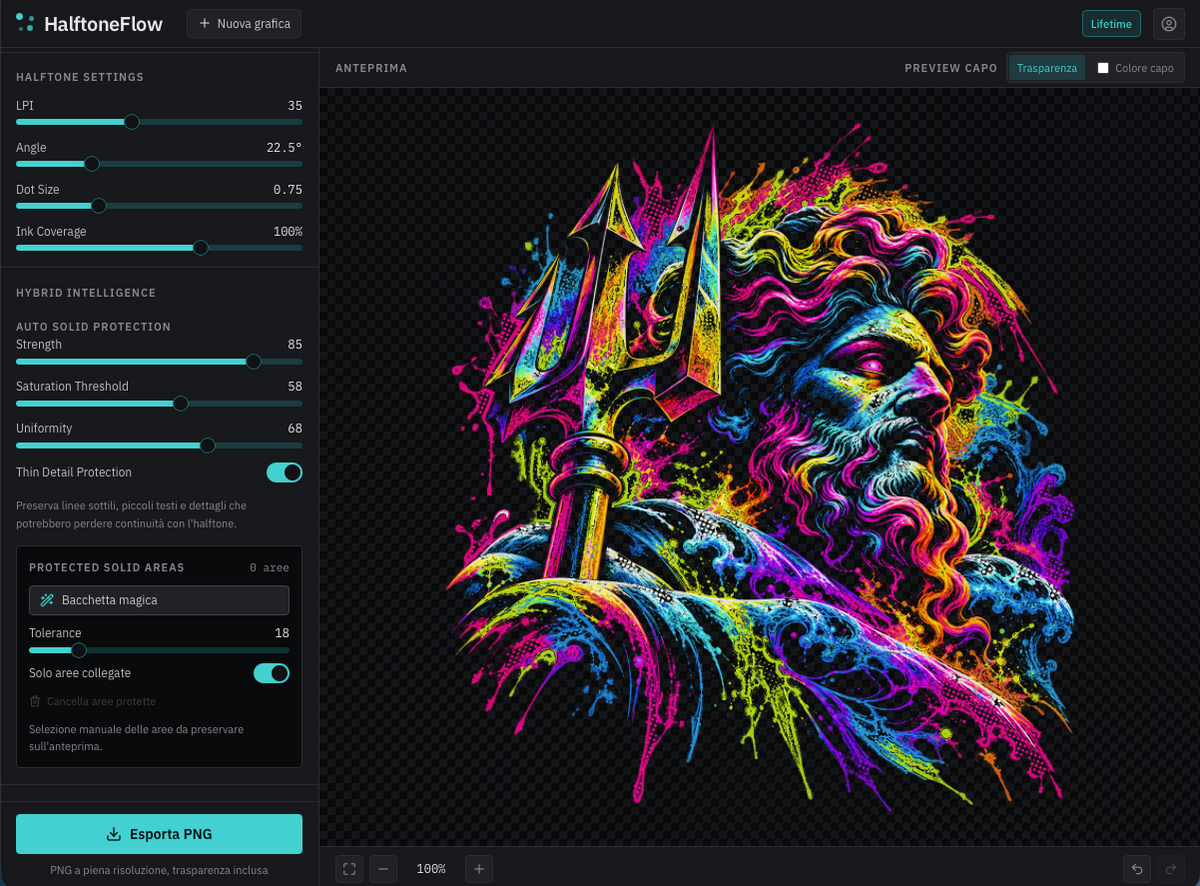Check the Colore capo checkbox
Viewport: 1200px width, 886px height.
click(x=1103, y=68)
